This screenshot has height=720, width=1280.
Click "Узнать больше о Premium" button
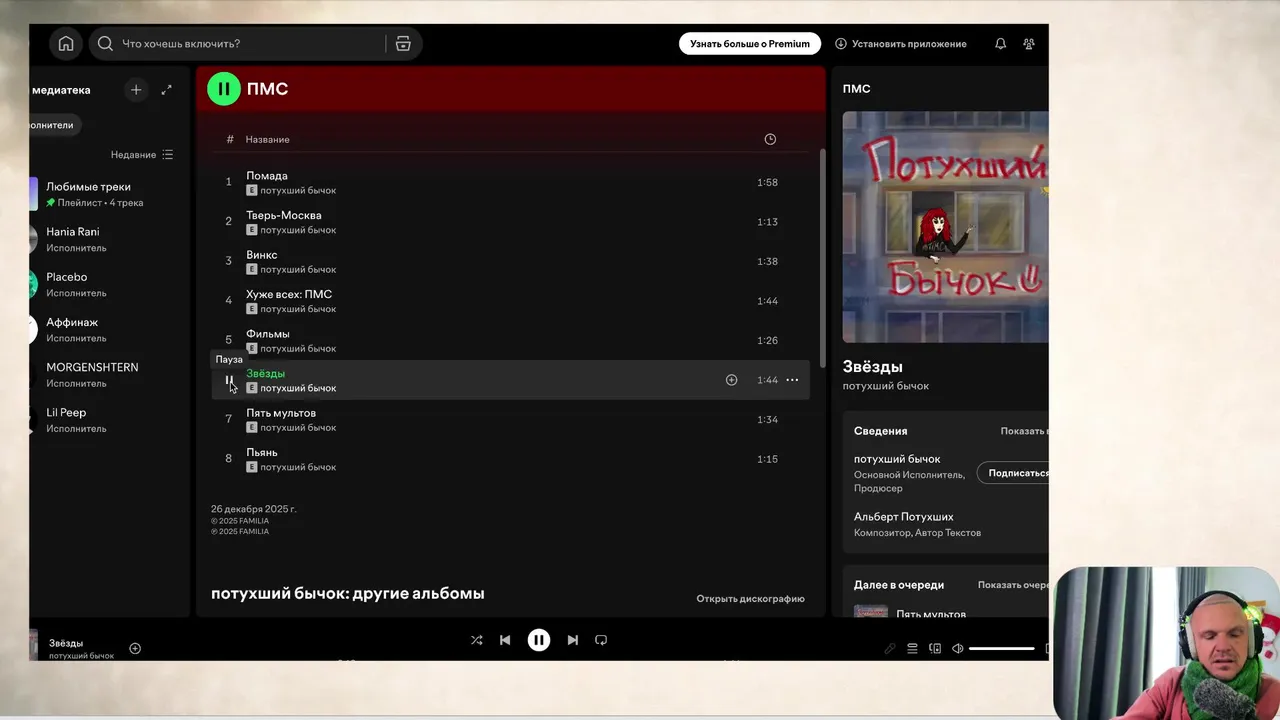click(750, 44)
